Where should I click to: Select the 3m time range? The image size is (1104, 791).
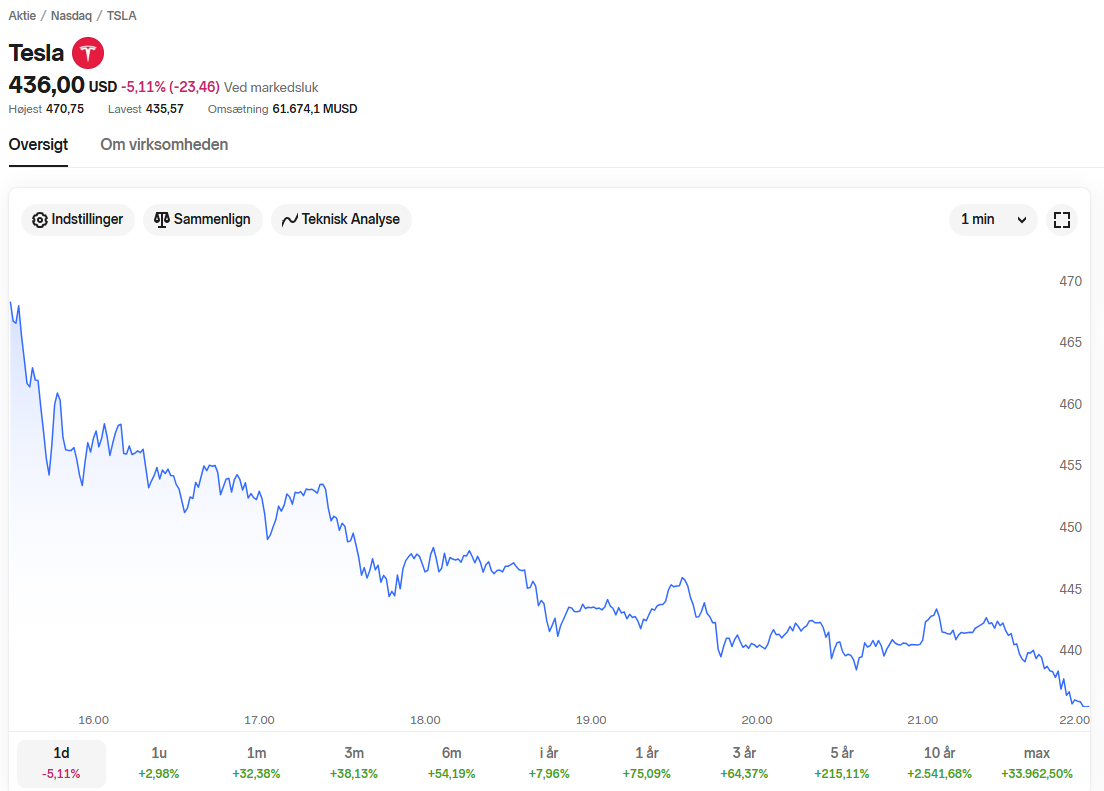click(x=354, y=763)
